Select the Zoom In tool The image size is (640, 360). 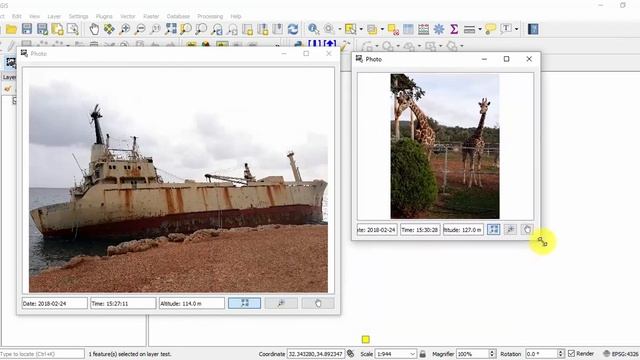coord(125,29)
